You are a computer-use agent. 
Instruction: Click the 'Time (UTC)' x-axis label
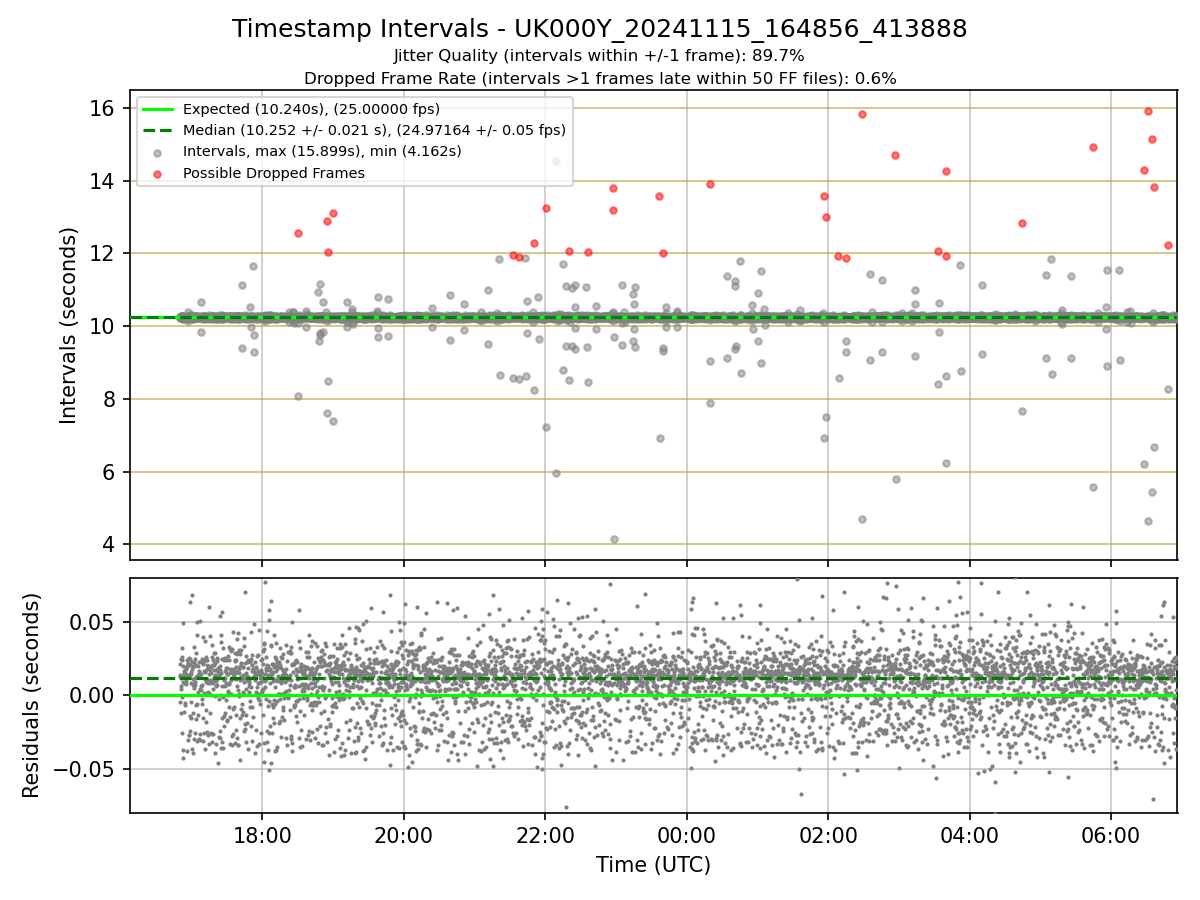click(653, 865)
